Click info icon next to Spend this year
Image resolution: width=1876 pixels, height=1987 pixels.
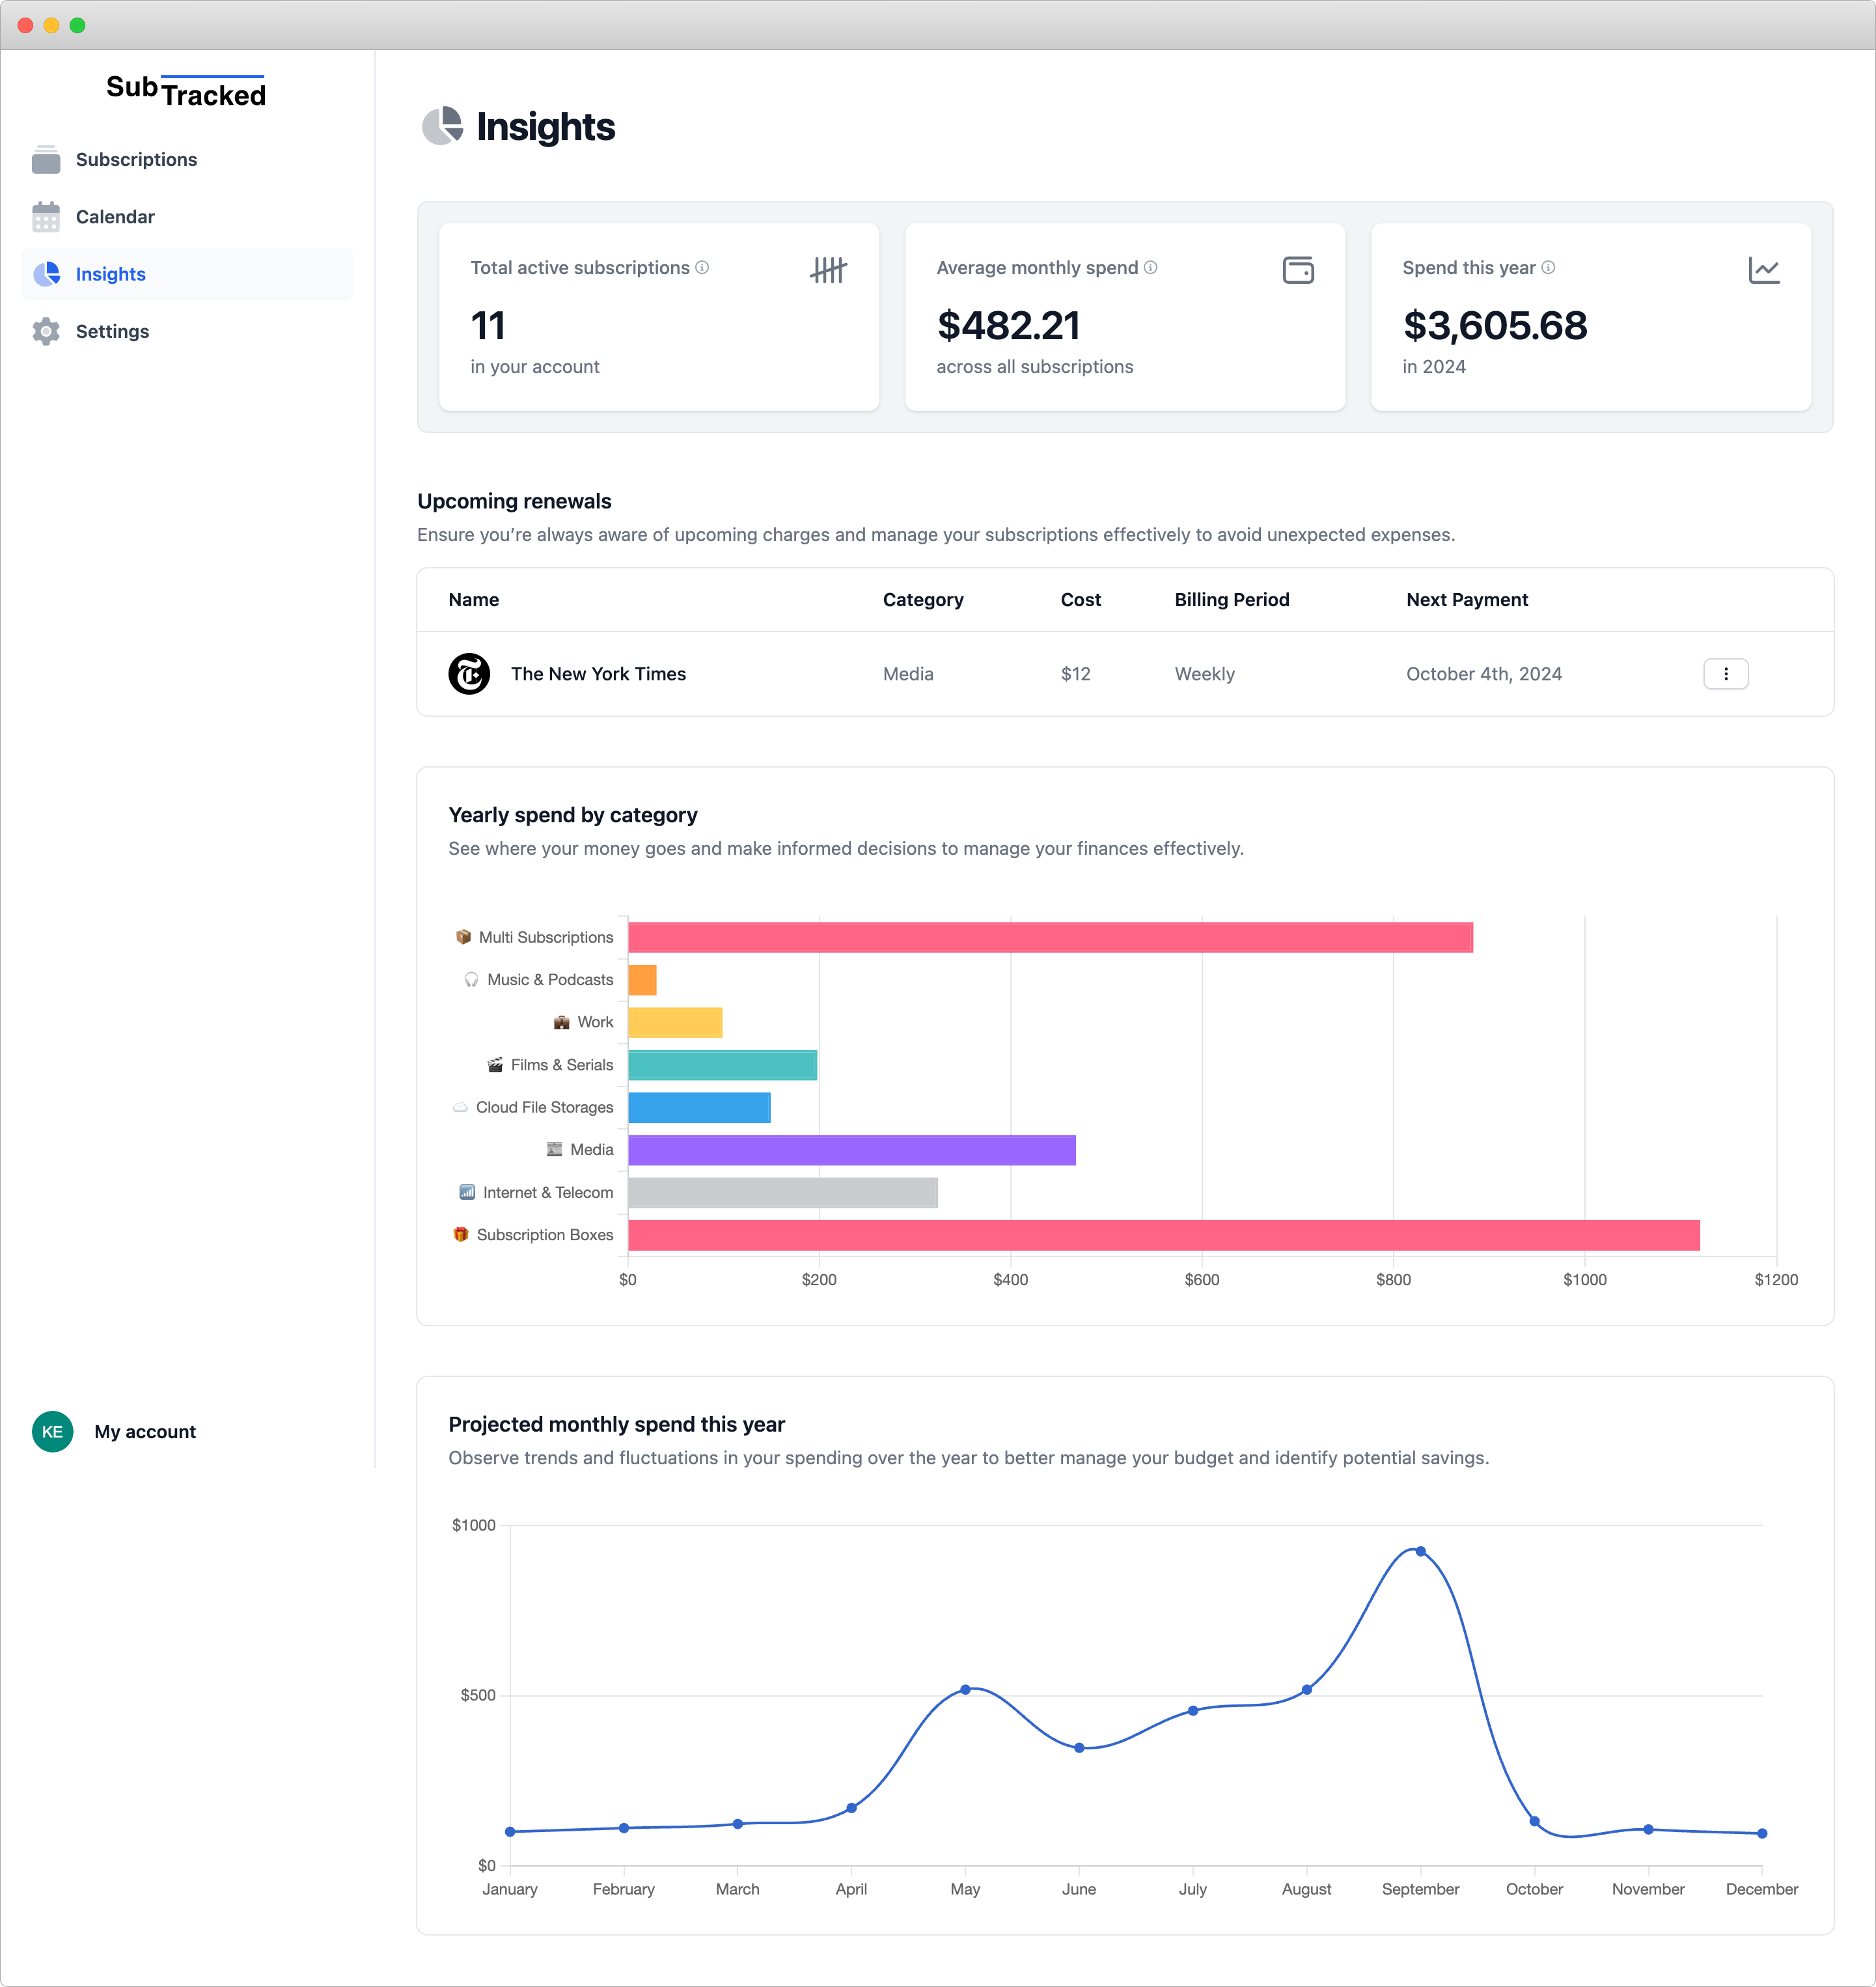tap(1548, 267)
